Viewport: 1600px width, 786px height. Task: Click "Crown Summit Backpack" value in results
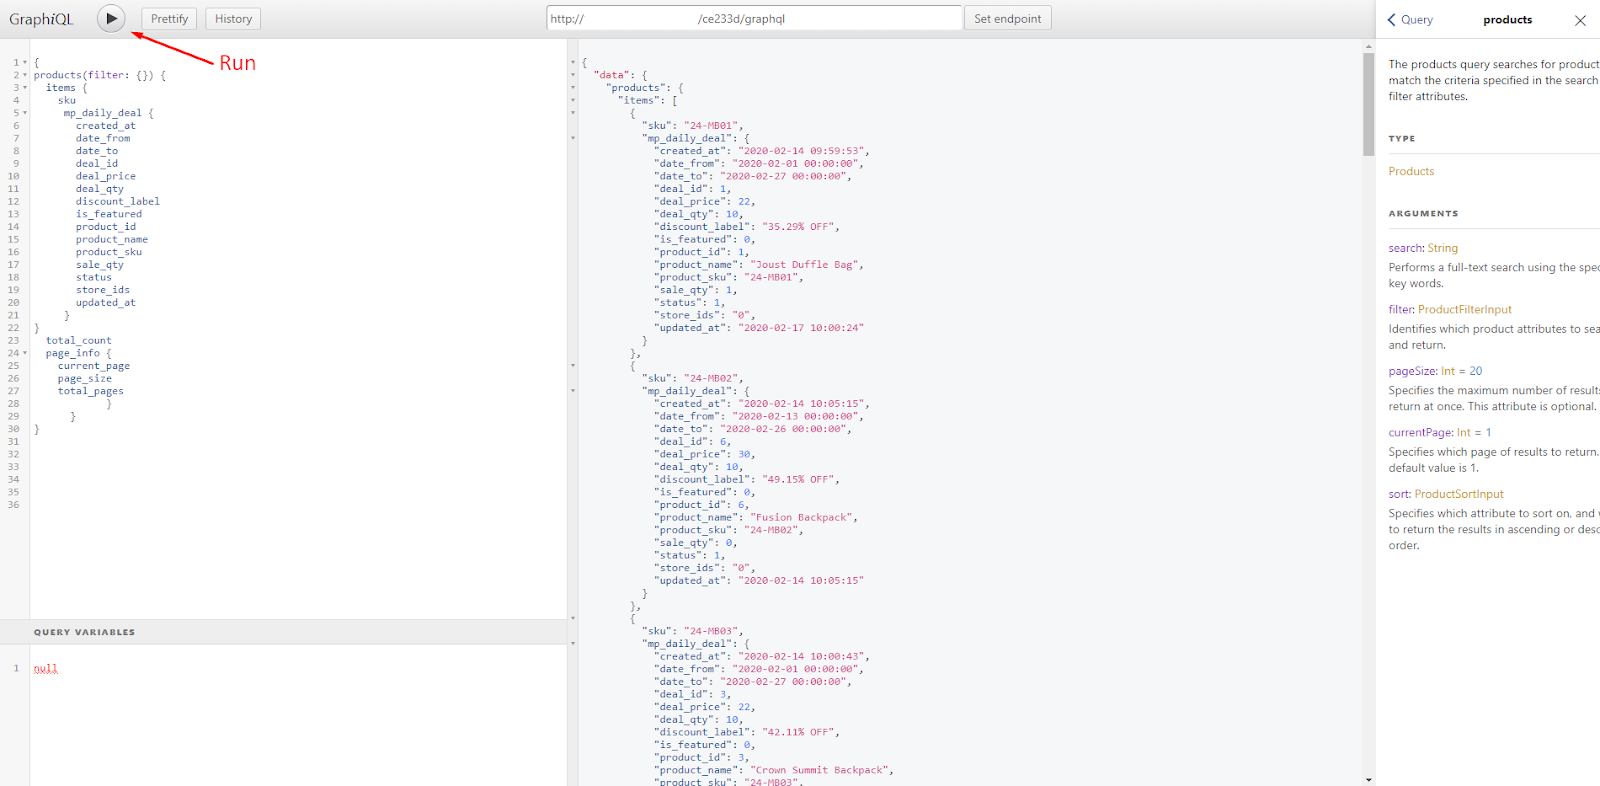[x=819, y=770]
